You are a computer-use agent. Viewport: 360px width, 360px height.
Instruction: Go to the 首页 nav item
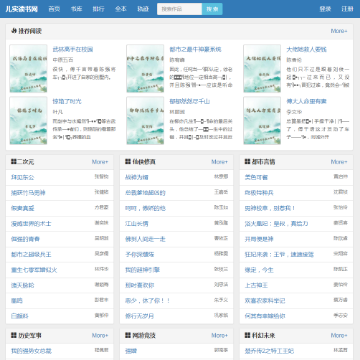coord(54,9)
